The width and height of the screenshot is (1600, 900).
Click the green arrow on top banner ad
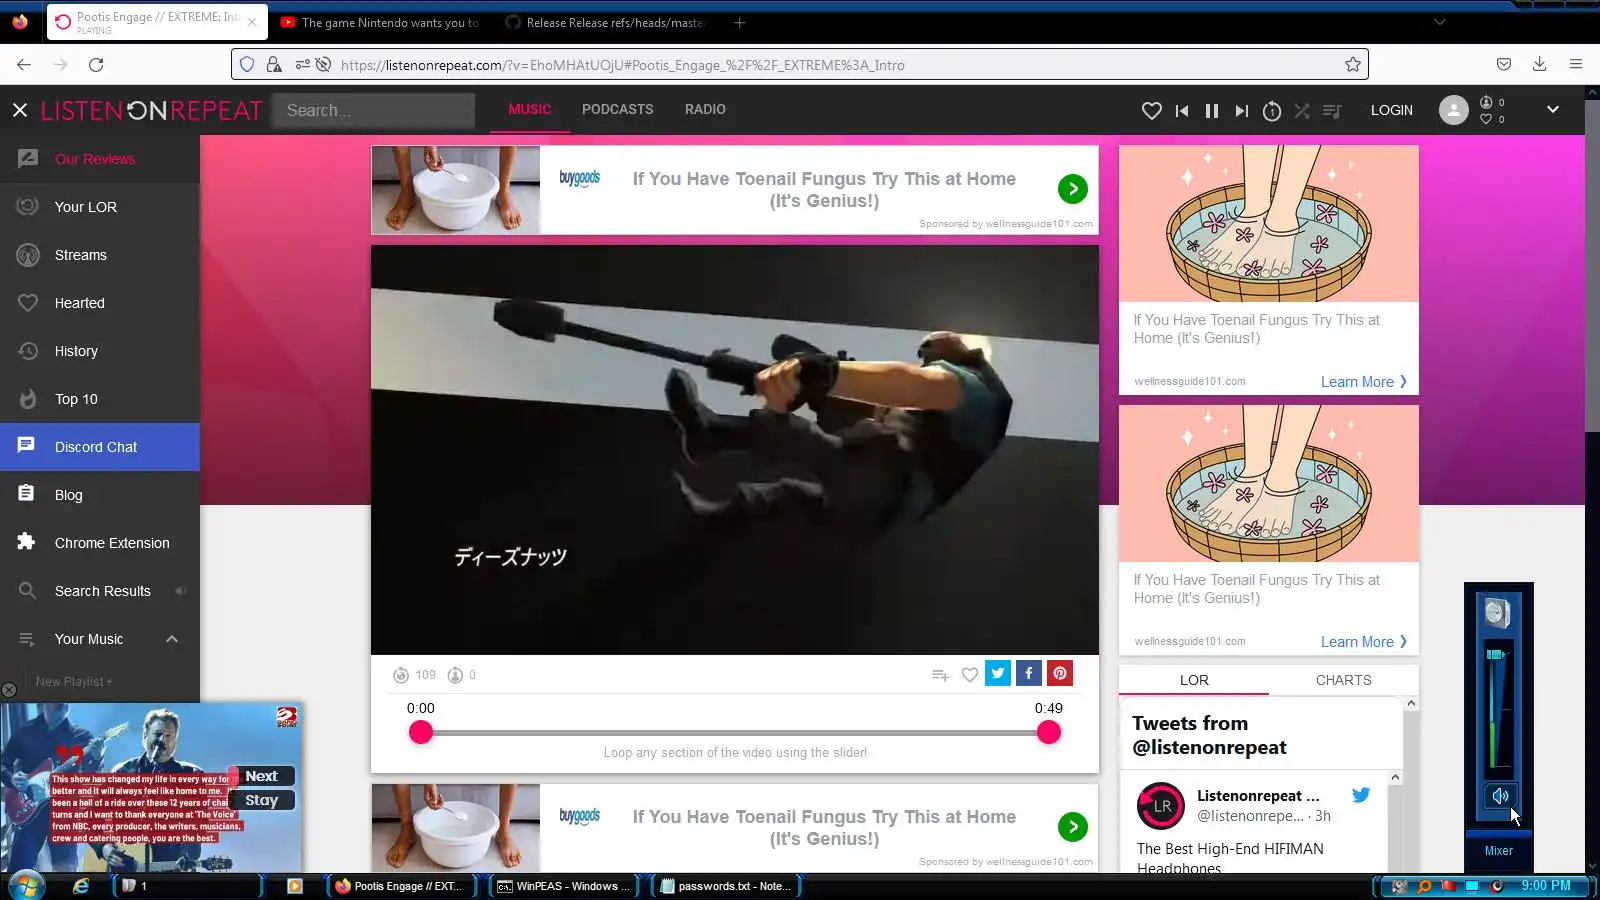coord(1073,189)
